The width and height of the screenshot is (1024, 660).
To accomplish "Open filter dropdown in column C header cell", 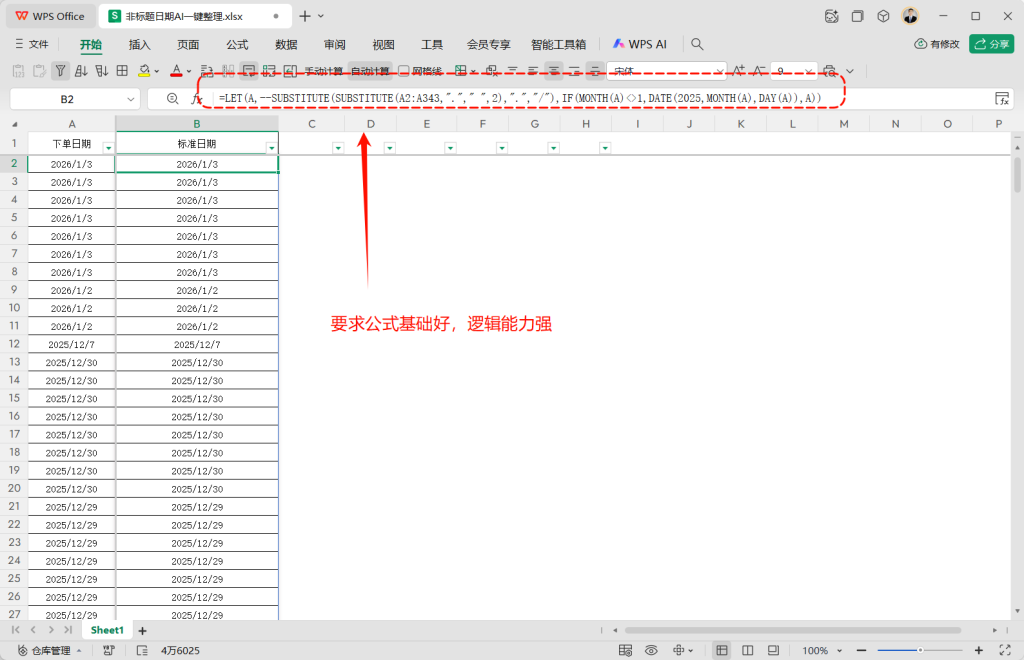I will [x=338, y=148].
